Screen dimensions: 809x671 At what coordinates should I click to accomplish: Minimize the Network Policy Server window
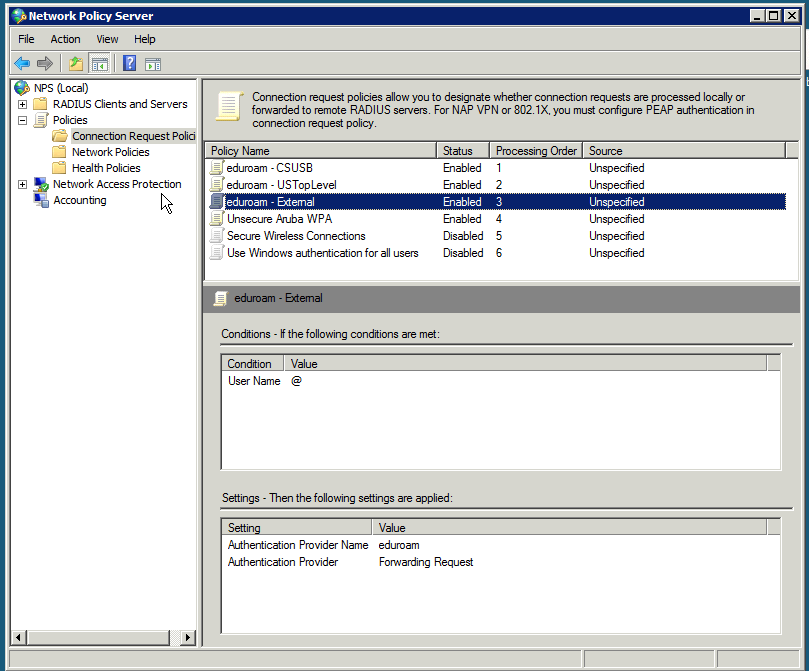pos(757,16)
